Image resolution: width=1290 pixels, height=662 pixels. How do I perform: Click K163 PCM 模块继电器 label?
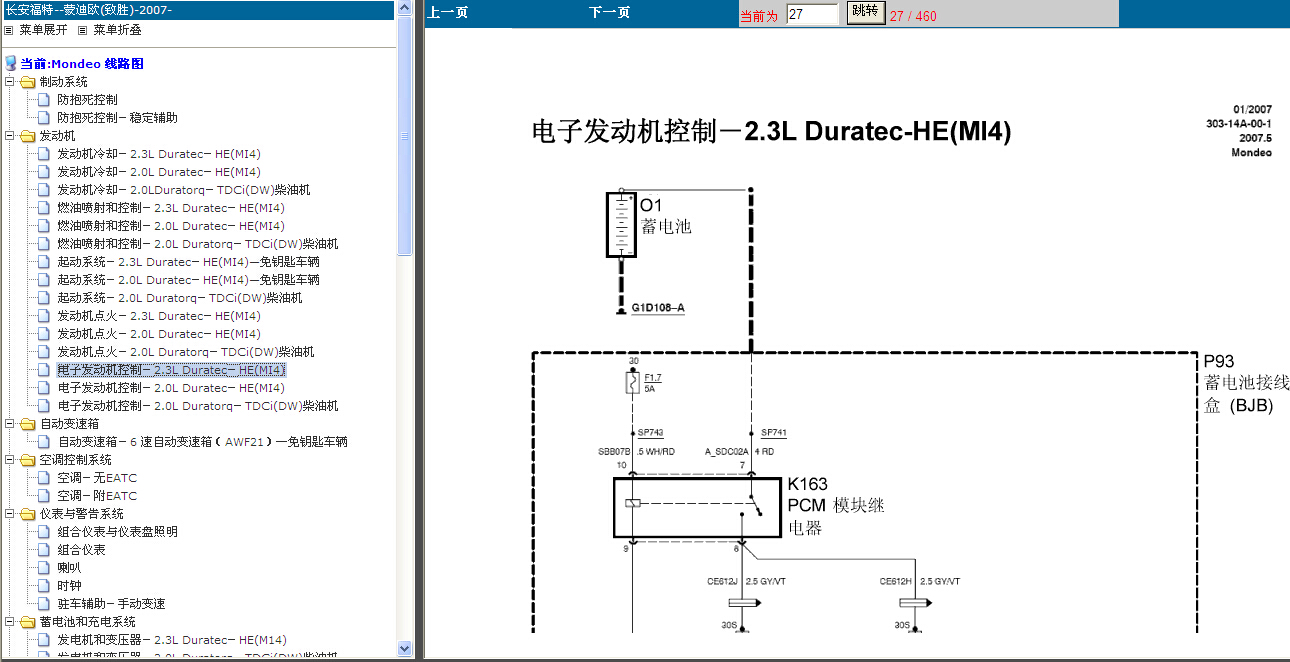tap(836, 506)
